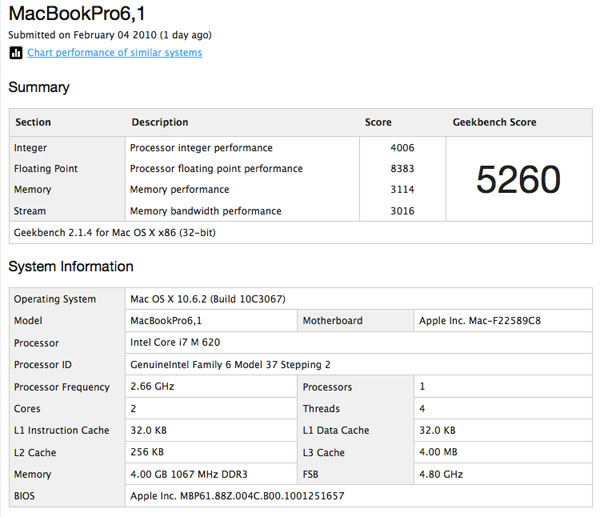Click the 2.66 GHz processor frequency value

(x=152, y=387)
